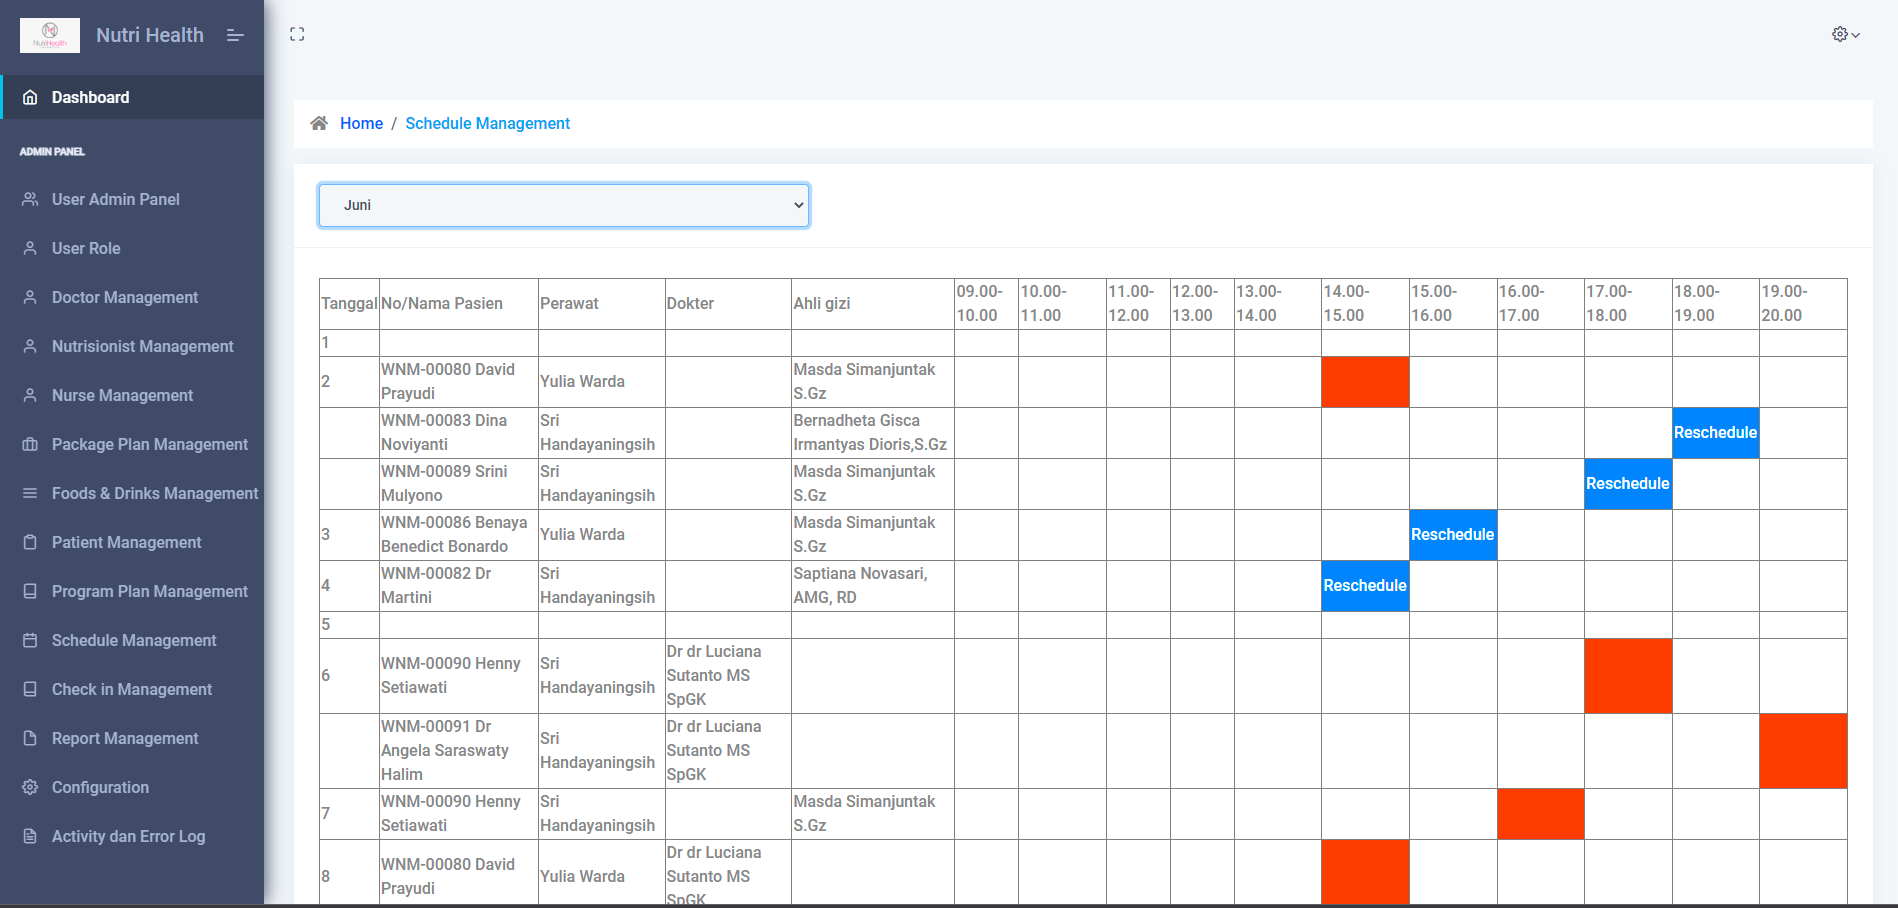Open Doctor Management in the sidebar
Viewport: 1898px width, 908px height.
124,297
